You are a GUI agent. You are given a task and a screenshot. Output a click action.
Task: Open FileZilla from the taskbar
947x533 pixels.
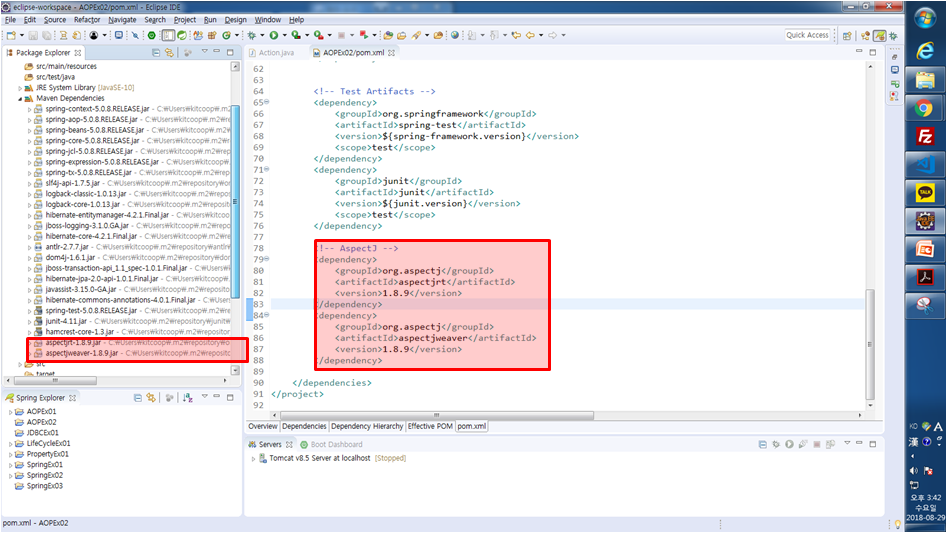click(925, 137)
